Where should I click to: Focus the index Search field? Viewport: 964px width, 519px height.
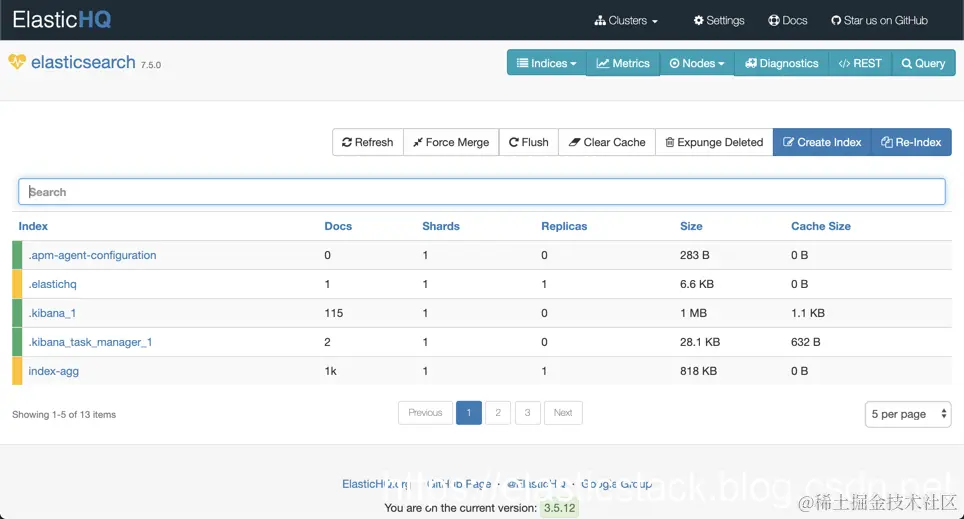point(482,192)
